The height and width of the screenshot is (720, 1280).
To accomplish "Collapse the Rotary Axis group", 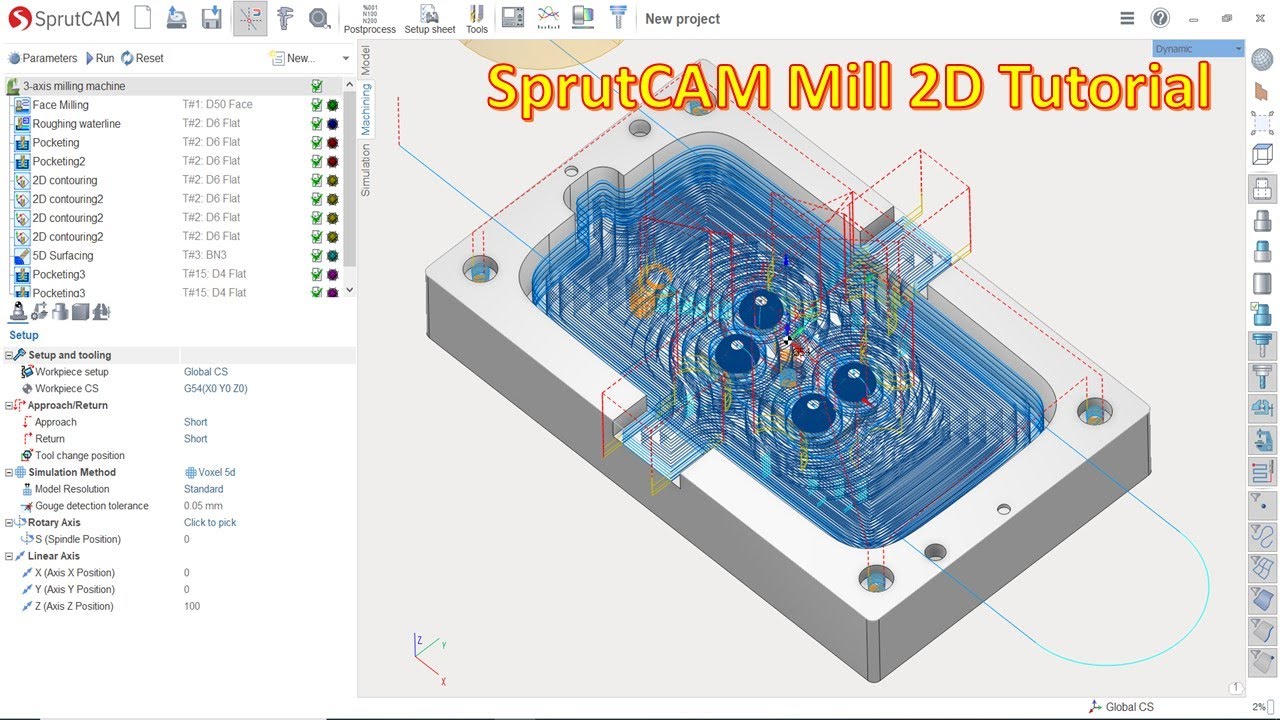I will (x=9, y=522).
